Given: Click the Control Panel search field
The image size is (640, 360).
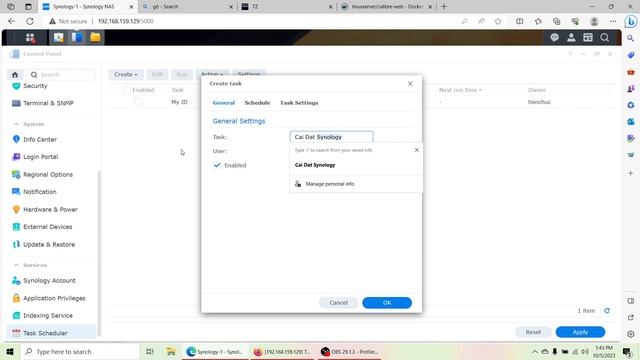Looking at the screenshot, I should [x=61, y=75].
